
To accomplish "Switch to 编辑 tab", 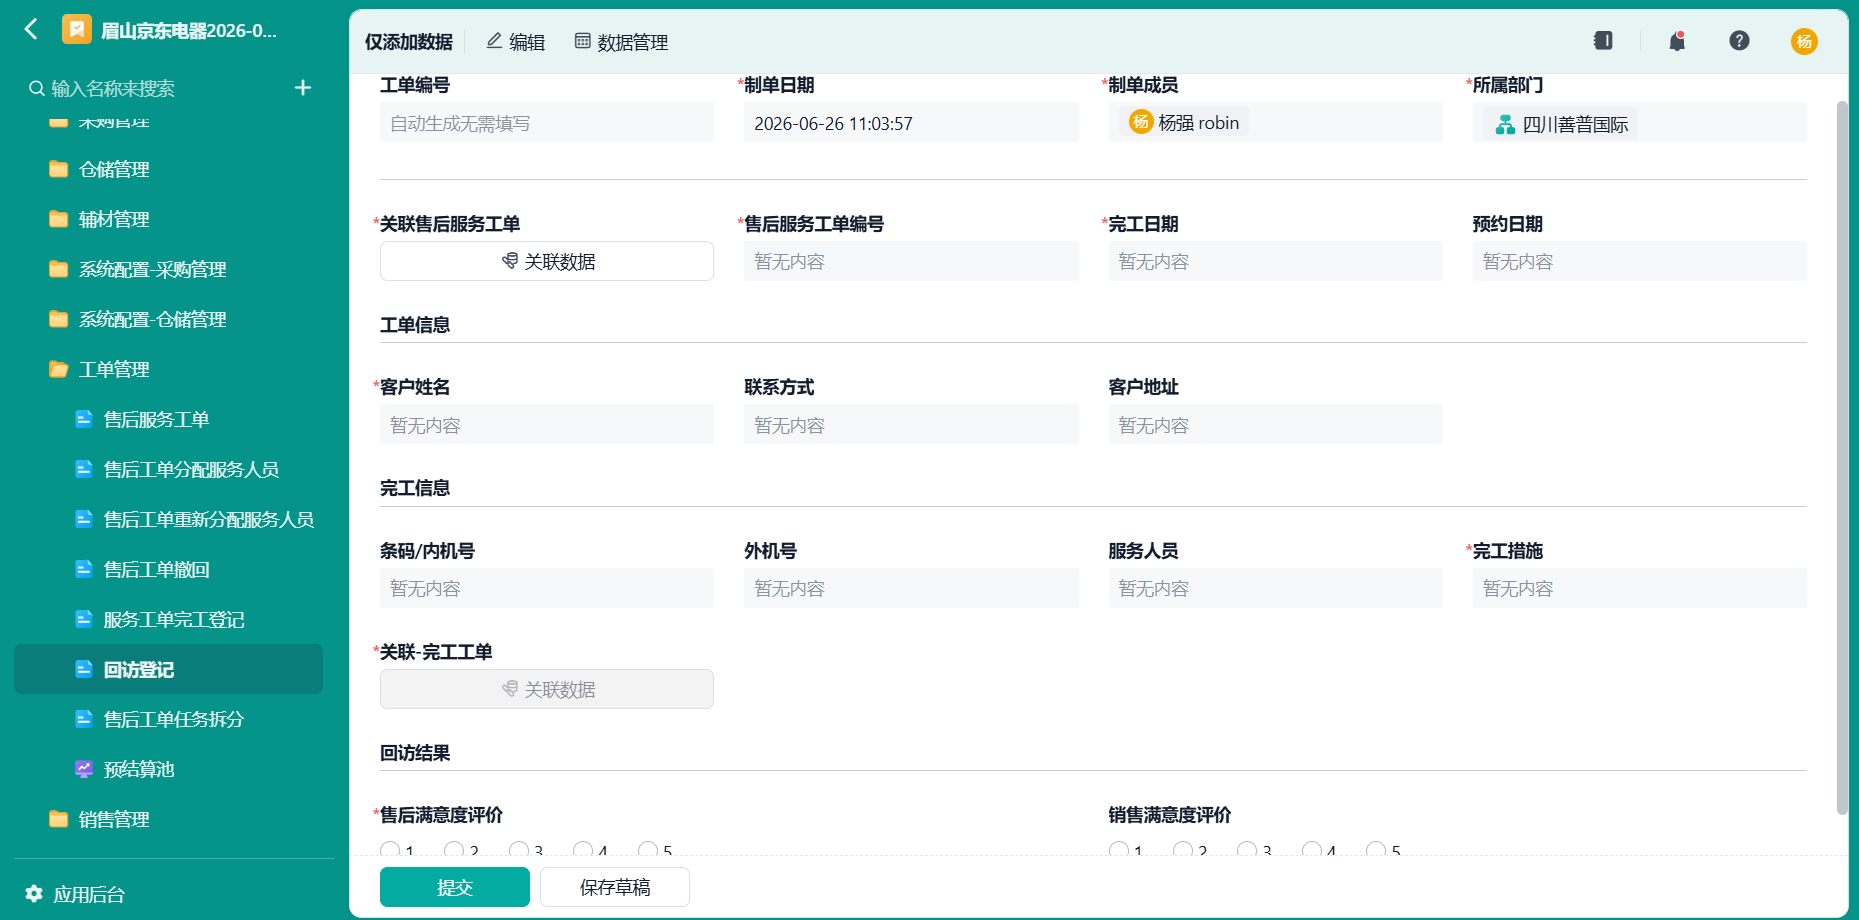I will point(516,42).
